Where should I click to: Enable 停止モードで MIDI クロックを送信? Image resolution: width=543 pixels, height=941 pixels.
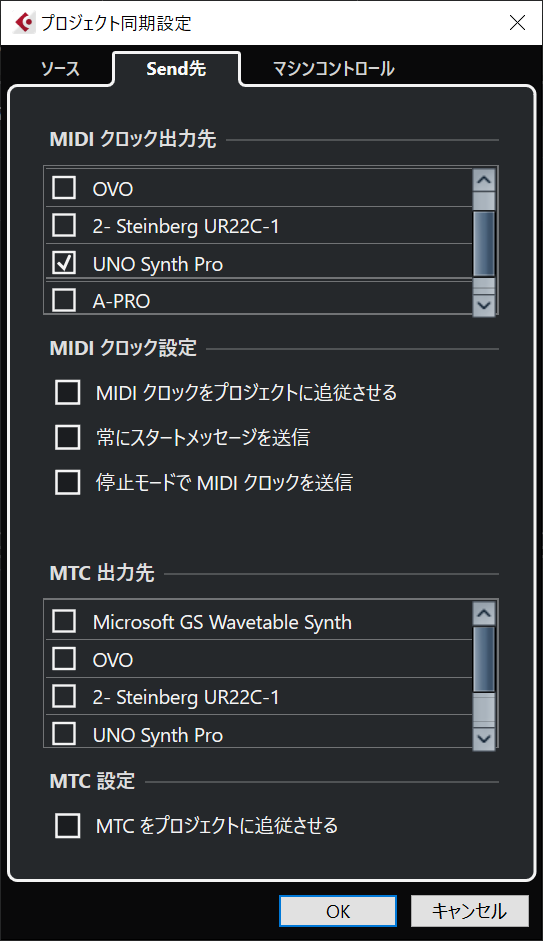click(x=67, y=482)
